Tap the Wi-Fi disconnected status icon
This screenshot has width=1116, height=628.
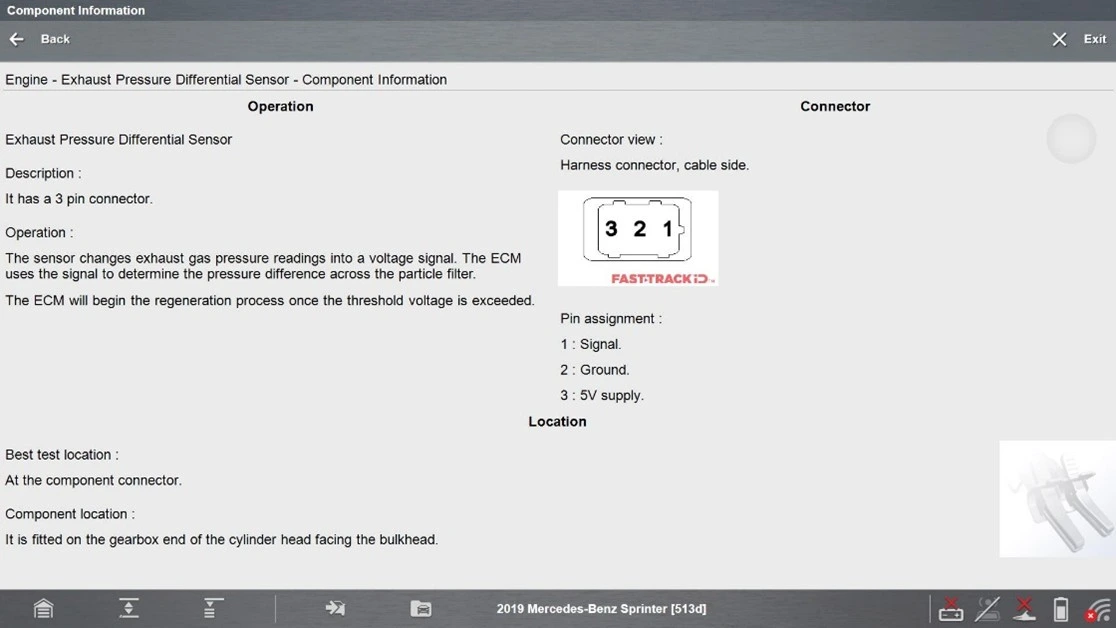pyautogui.click(x=1098, y=608)
